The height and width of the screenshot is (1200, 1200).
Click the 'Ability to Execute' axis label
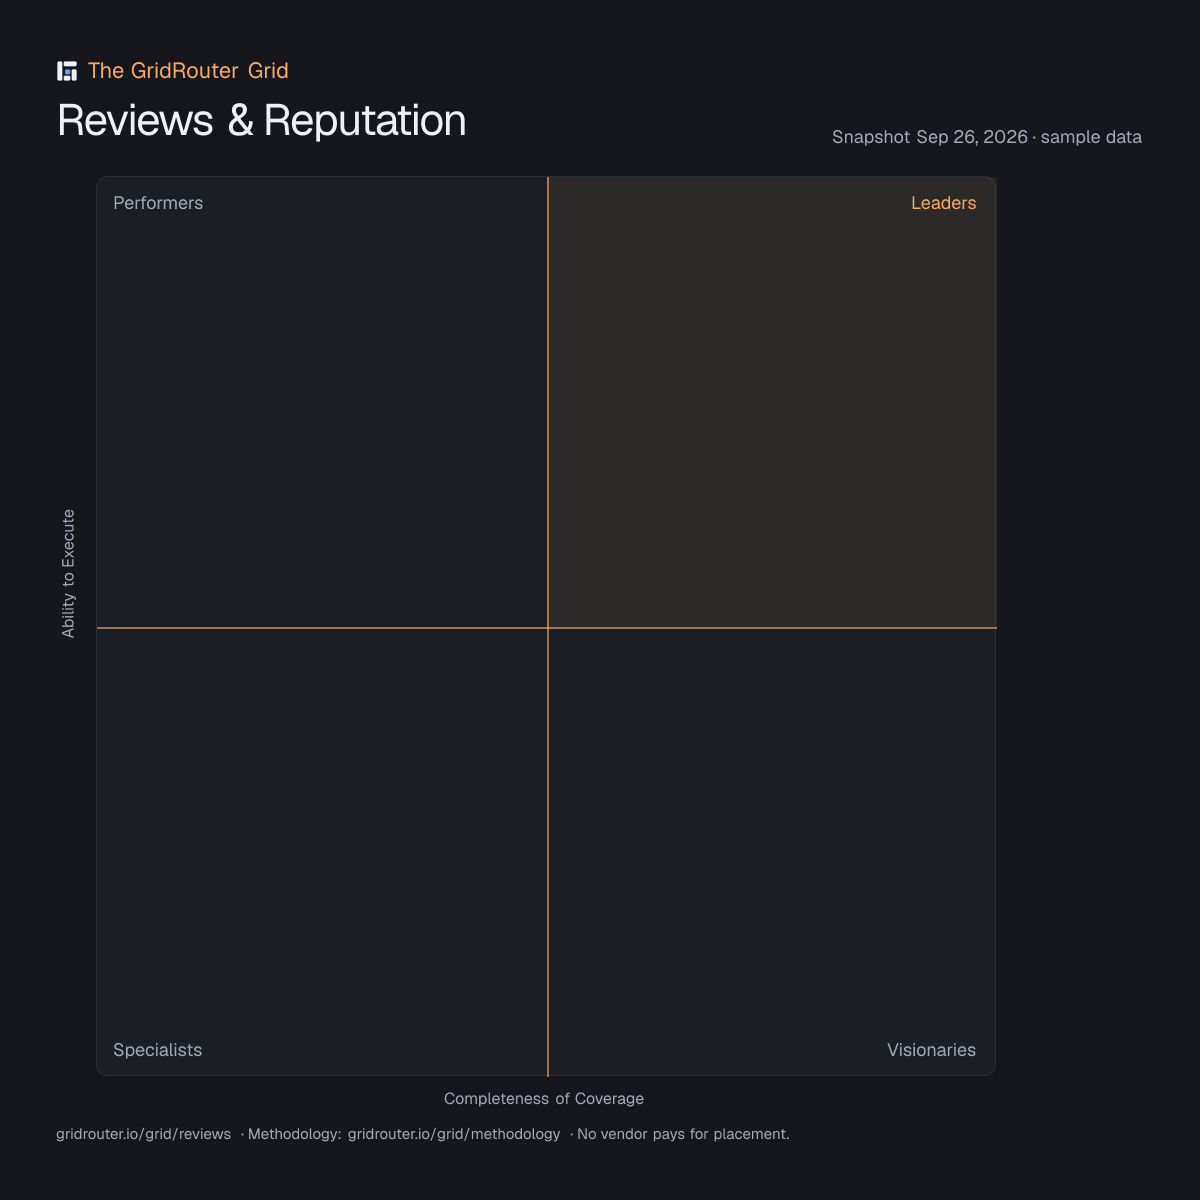coord(68,573)
